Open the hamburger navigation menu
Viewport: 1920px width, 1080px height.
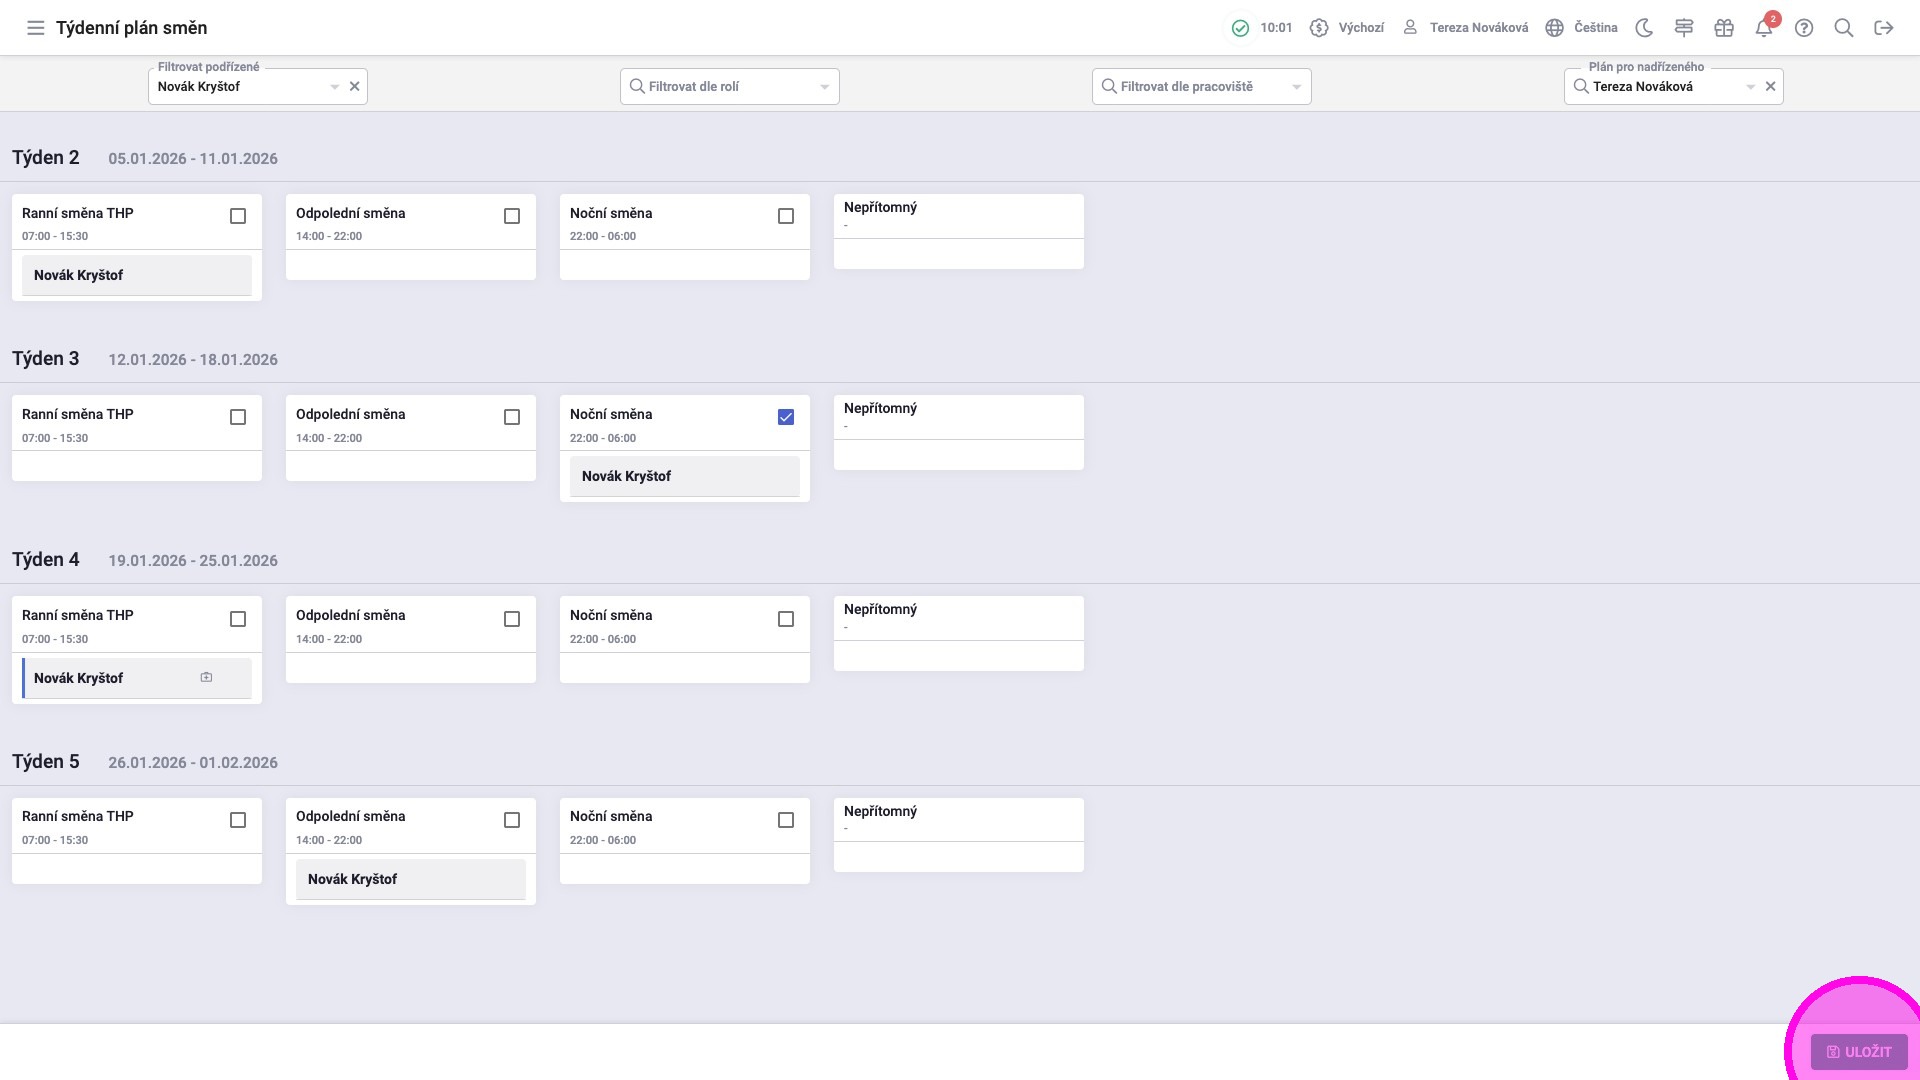[x=36, y=28]
